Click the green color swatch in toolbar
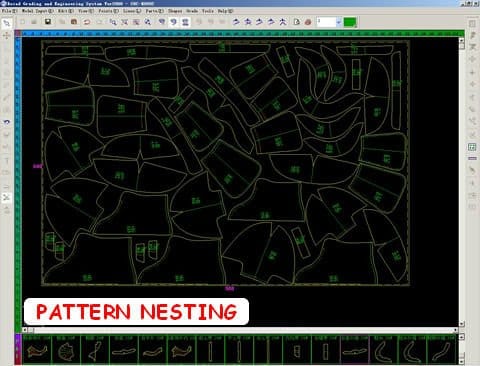The image size is (480, 366). [x=350, y=22]
